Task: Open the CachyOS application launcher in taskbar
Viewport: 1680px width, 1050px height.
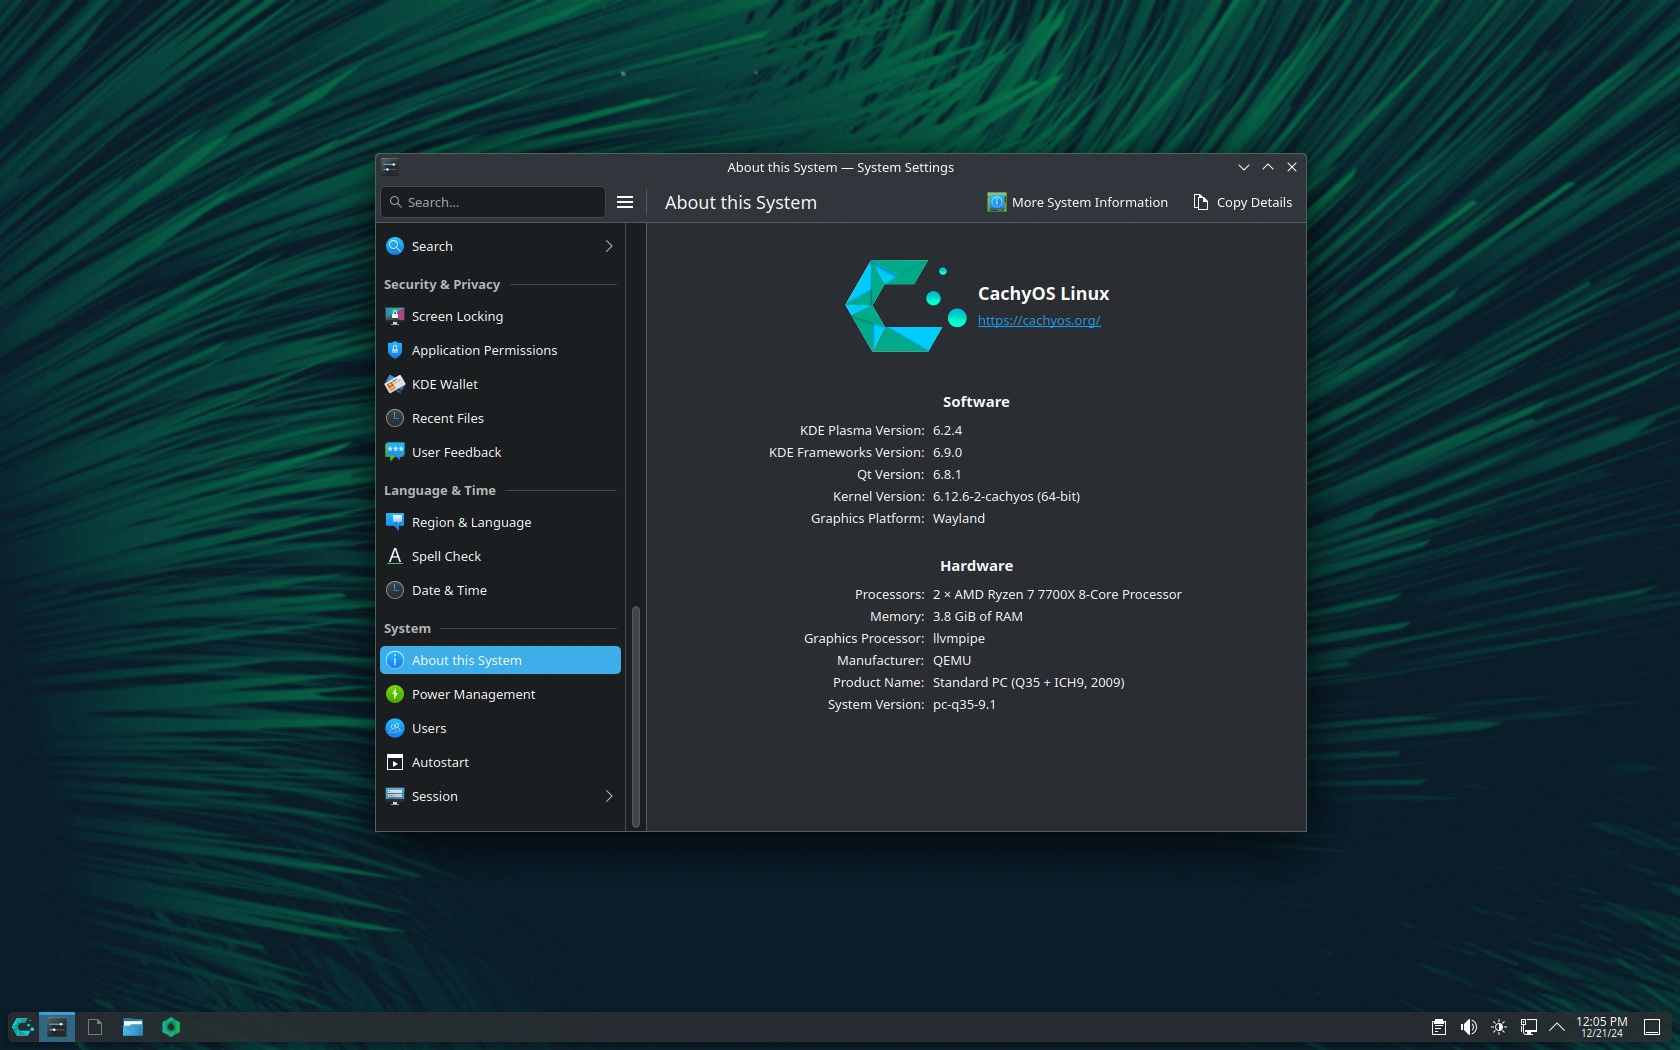Action: 22,1027
